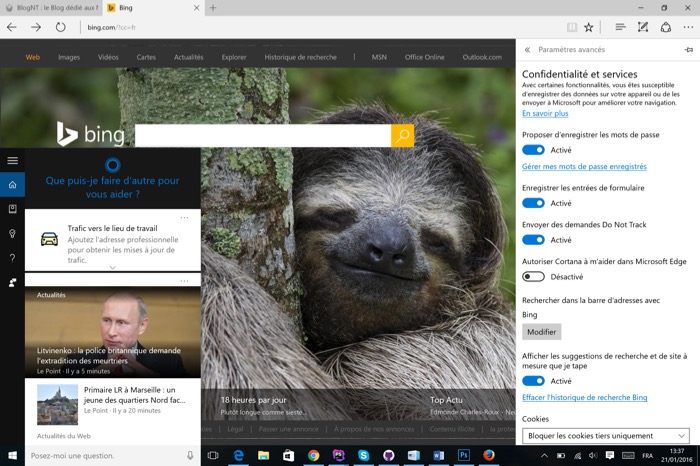Screen dimensions: 700x466
Task: Open the Cookies blocking dropdown
Action: pos(606,436)
